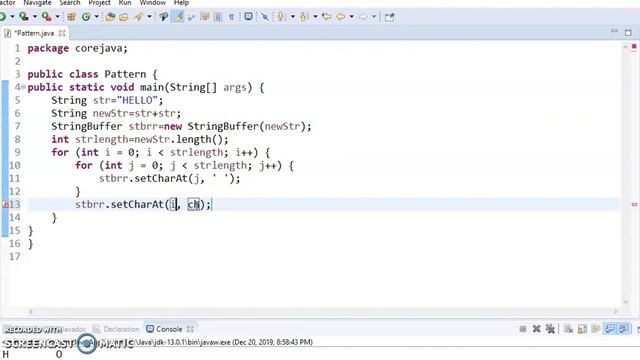Close the Console view tab

click(x=190, y=329)
